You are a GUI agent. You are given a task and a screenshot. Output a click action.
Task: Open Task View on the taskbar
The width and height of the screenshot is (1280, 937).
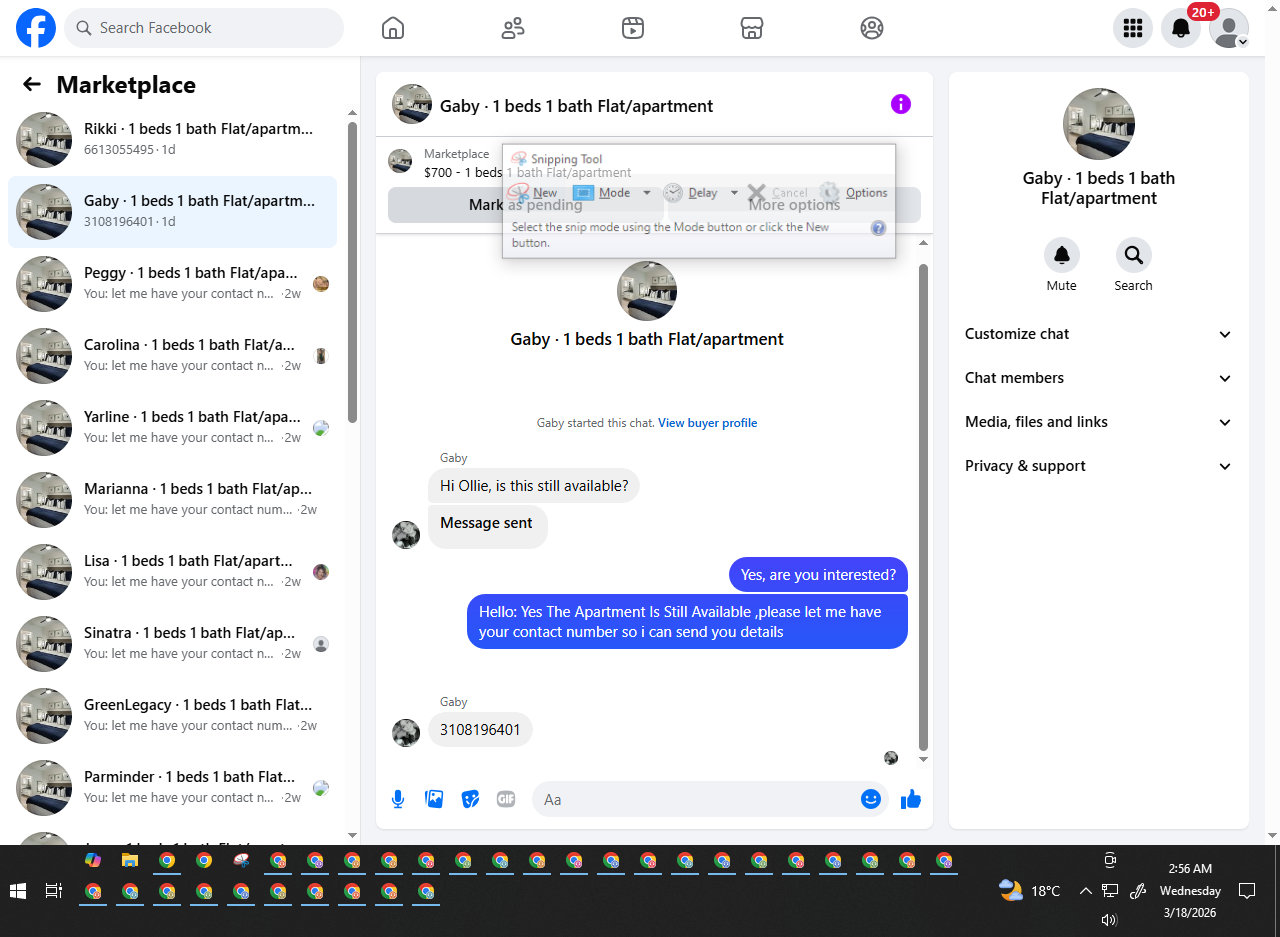pyautogui.click(x=54, y=891)
